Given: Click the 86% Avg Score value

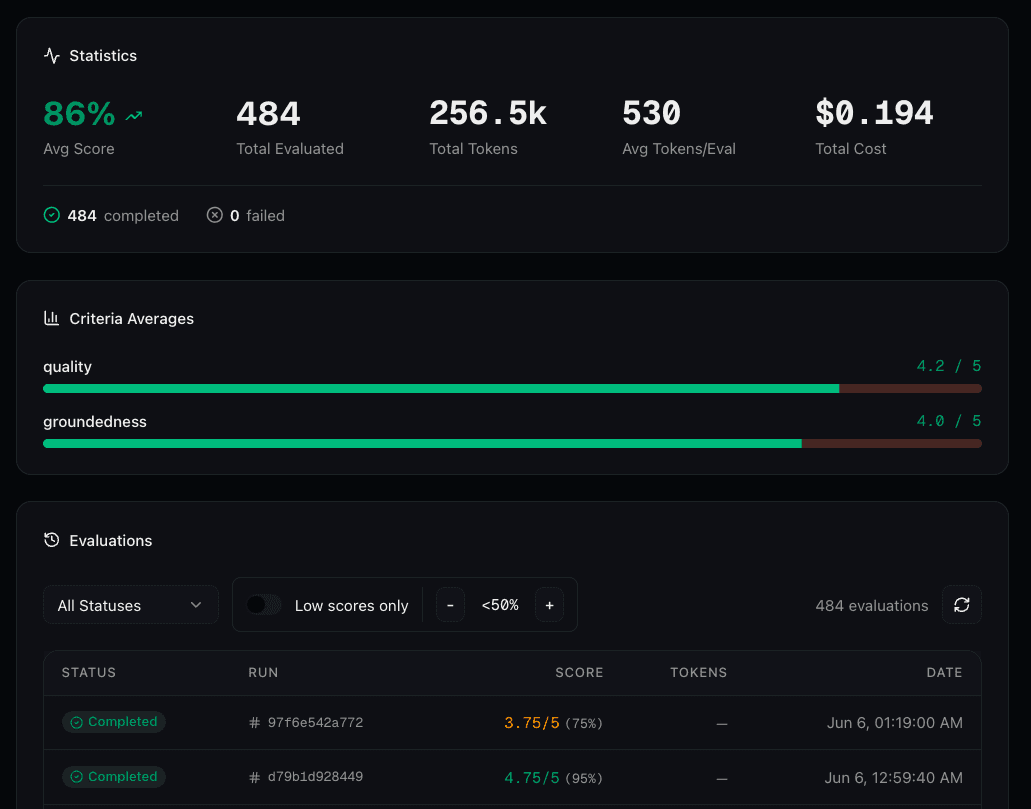Looking at the screenshot, I should click(79, 114).
